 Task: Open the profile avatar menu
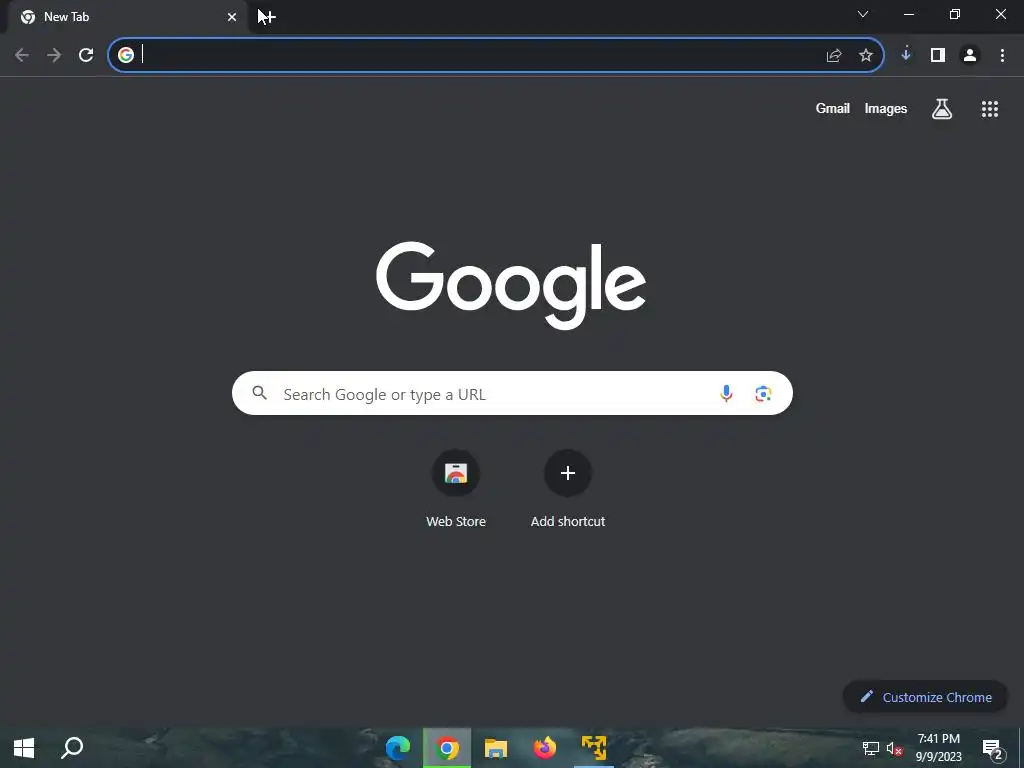coord(970,56)
